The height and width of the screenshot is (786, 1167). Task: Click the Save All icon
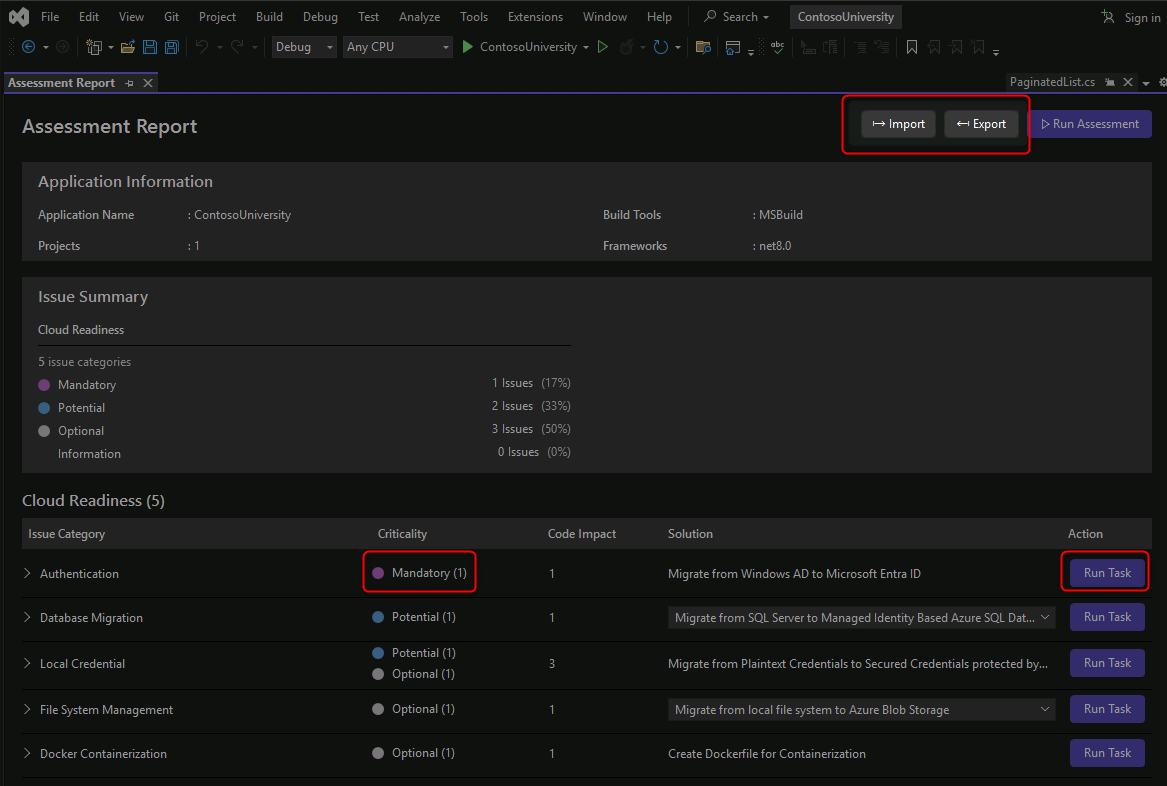pos(172,47)
